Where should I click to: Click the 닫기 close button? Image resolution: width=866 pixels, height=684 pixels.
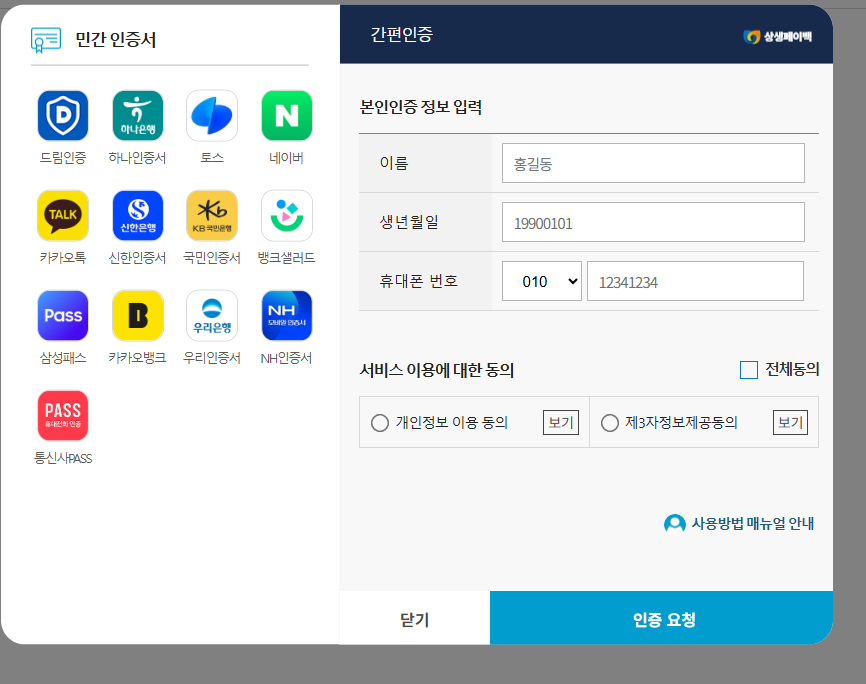[x=415, y=618]
